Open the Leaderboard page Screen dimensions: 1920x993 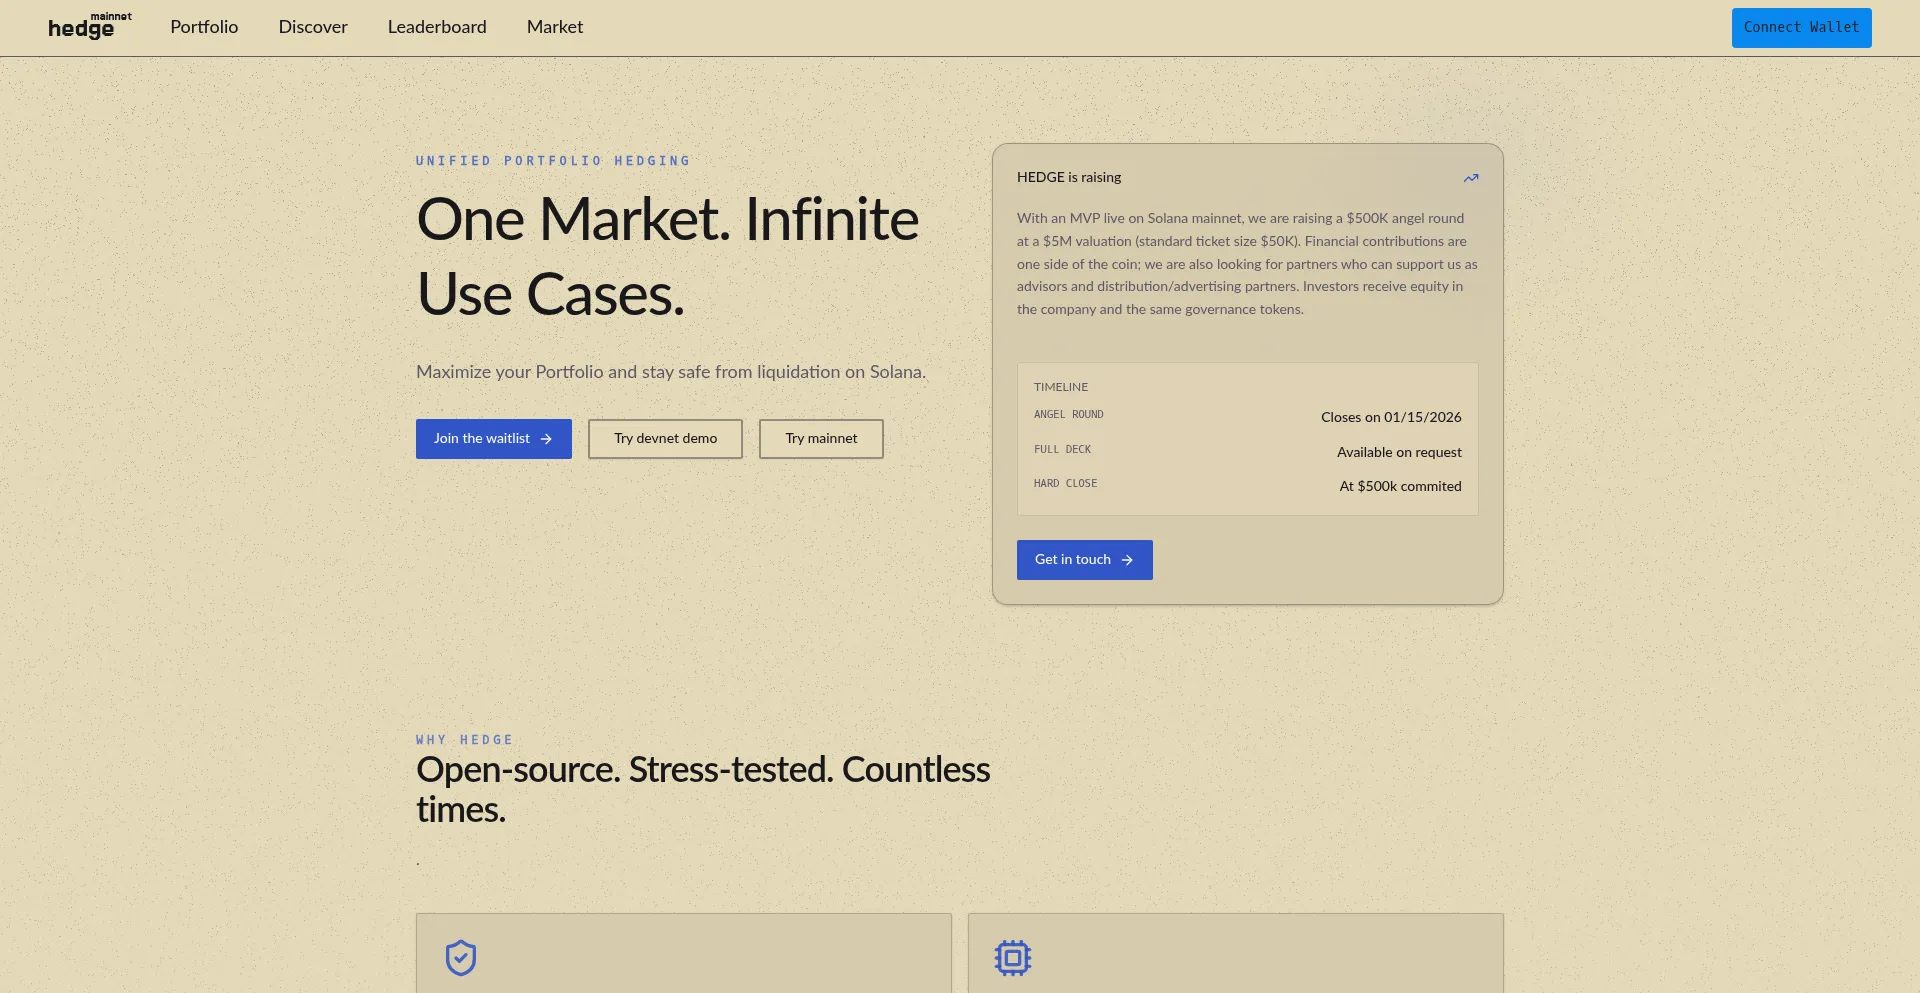tap(437, 27)
